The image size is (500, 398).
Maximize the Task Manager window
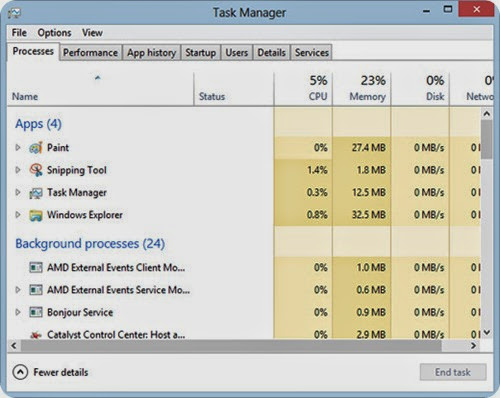[x=448, y=9]
